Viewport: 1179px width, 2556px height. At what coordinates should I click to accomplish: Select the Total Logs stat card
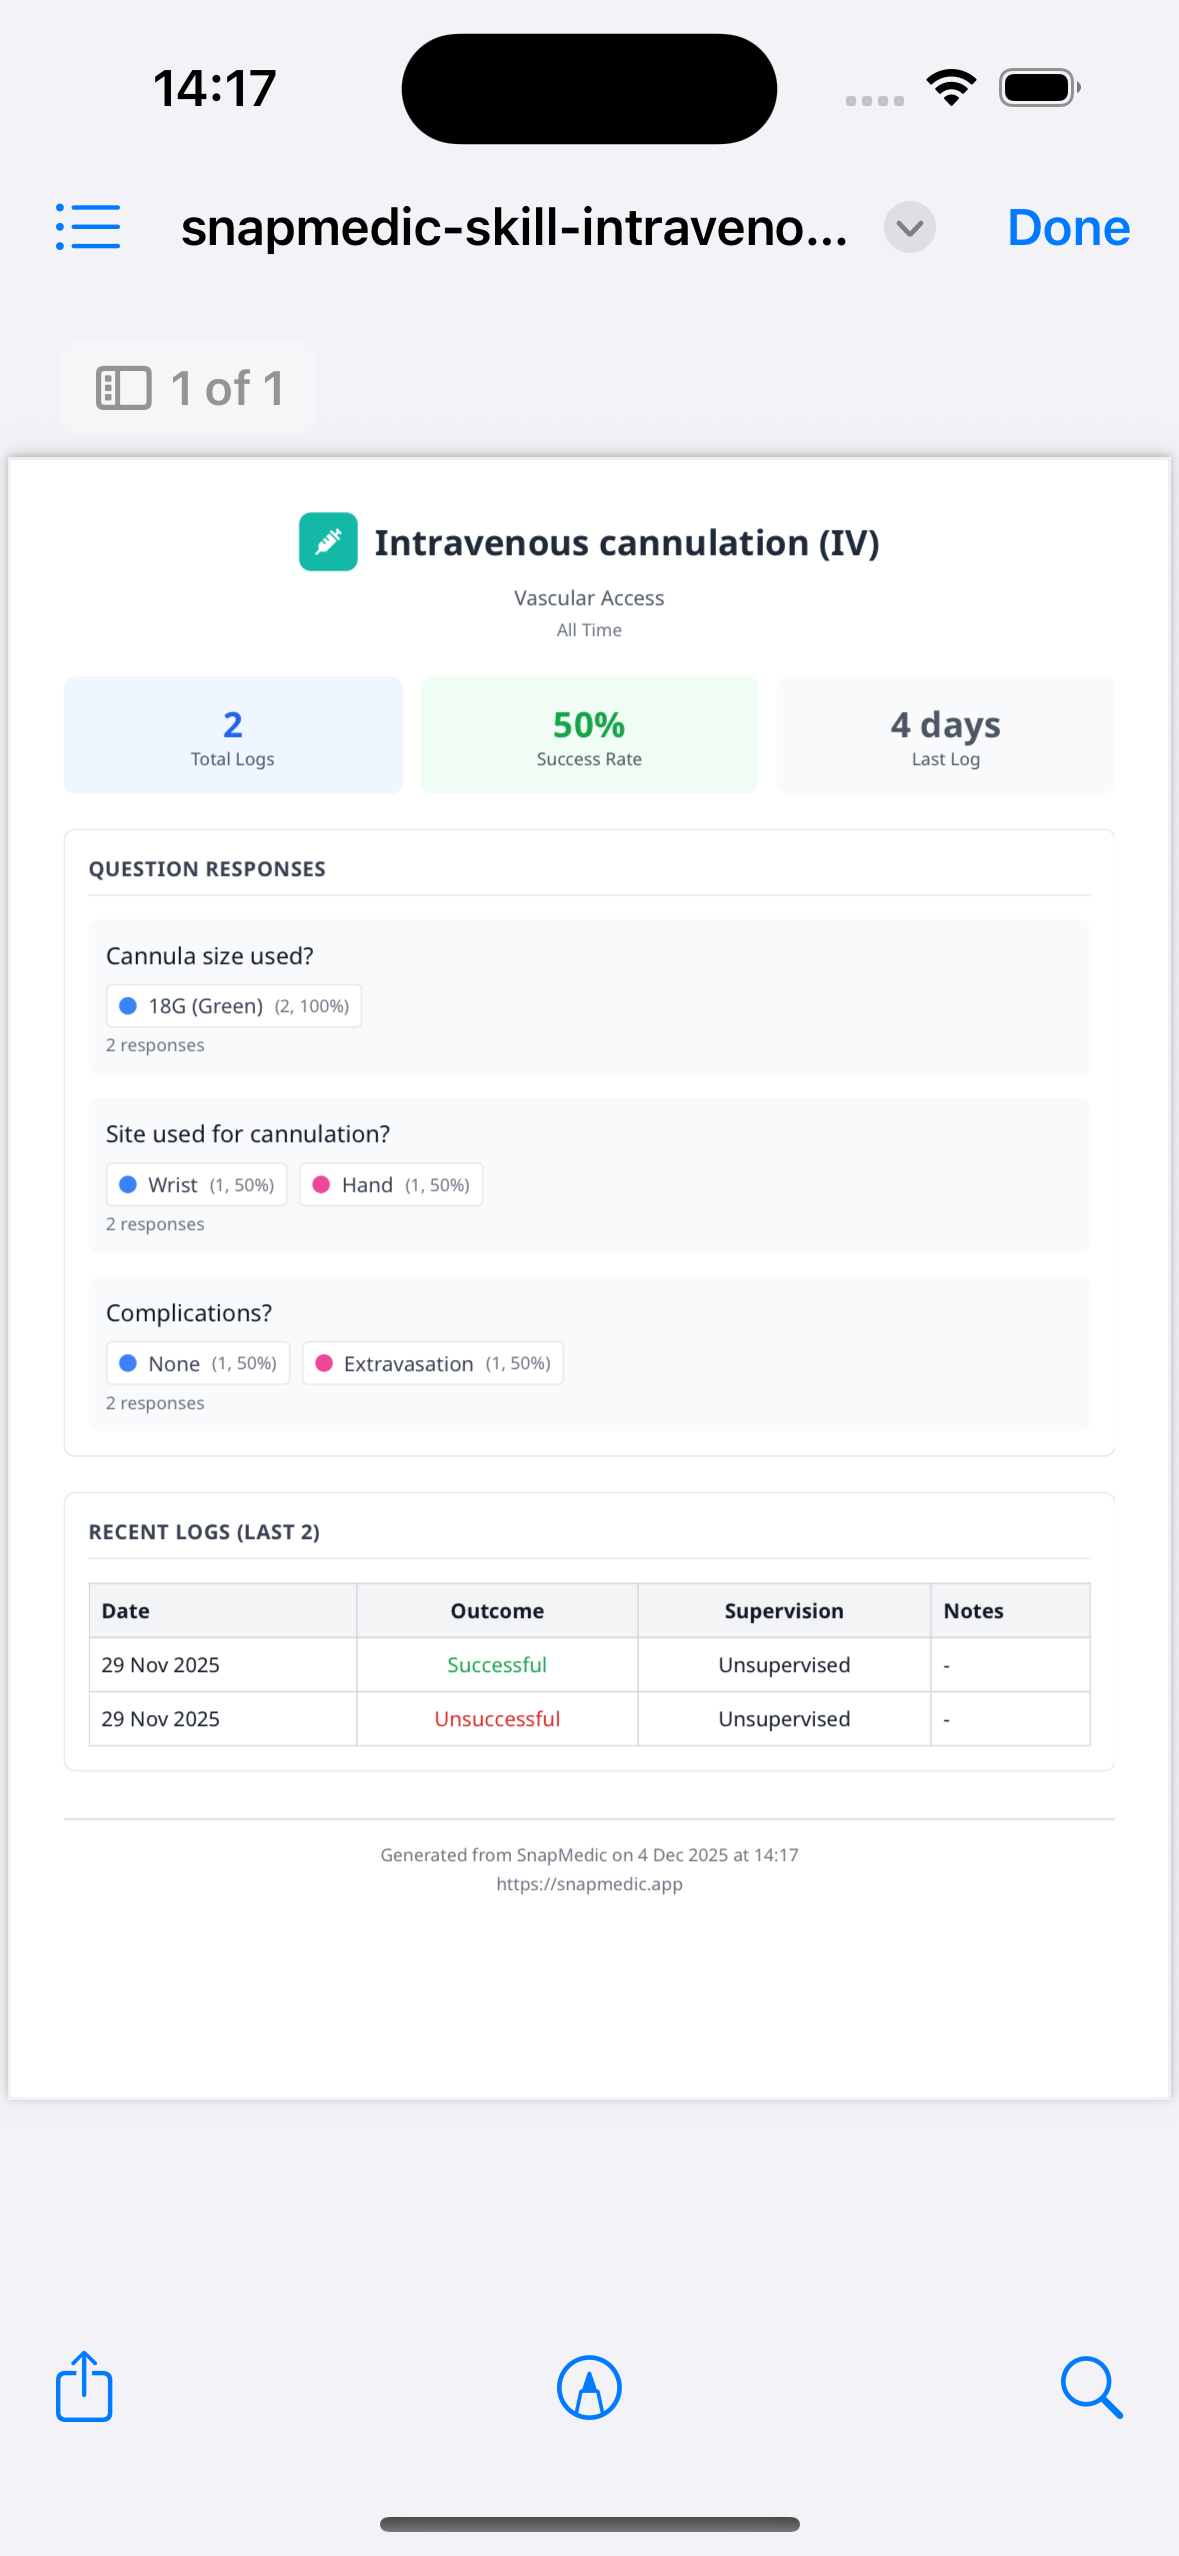pos(233,735)
